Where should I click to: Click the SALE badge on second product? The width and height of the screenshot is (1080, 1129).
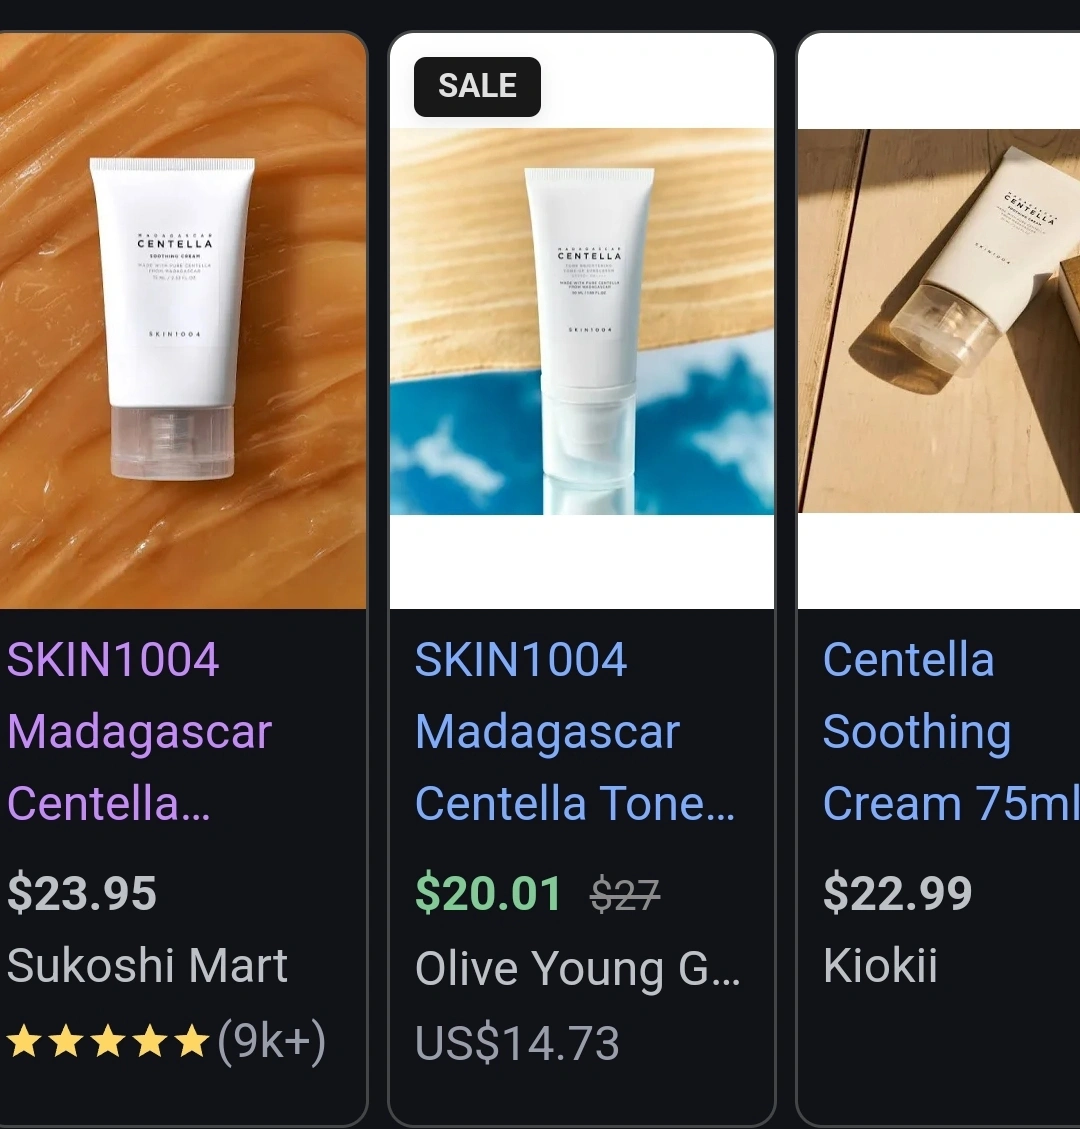(477, 86)
